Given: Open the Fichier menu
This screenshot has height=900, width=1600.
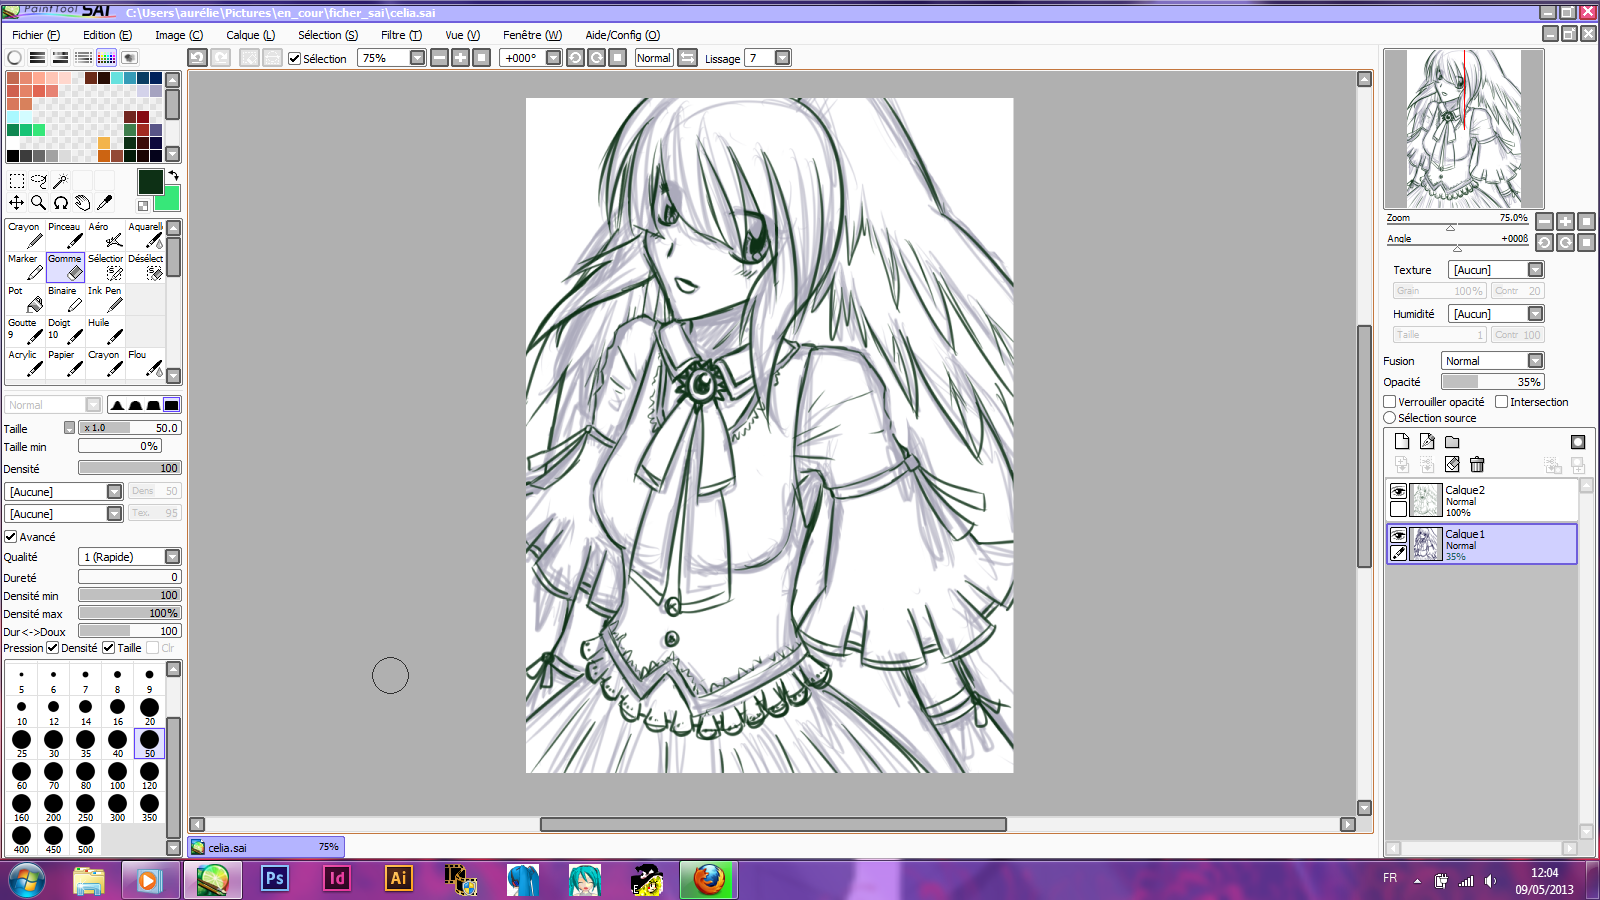Looking at the screenshot, I should tap(36, 35).
